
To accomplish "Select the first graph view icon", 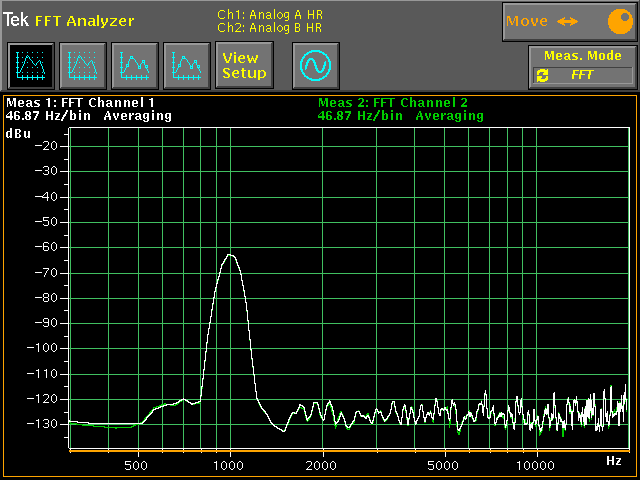I will point(30,66).
